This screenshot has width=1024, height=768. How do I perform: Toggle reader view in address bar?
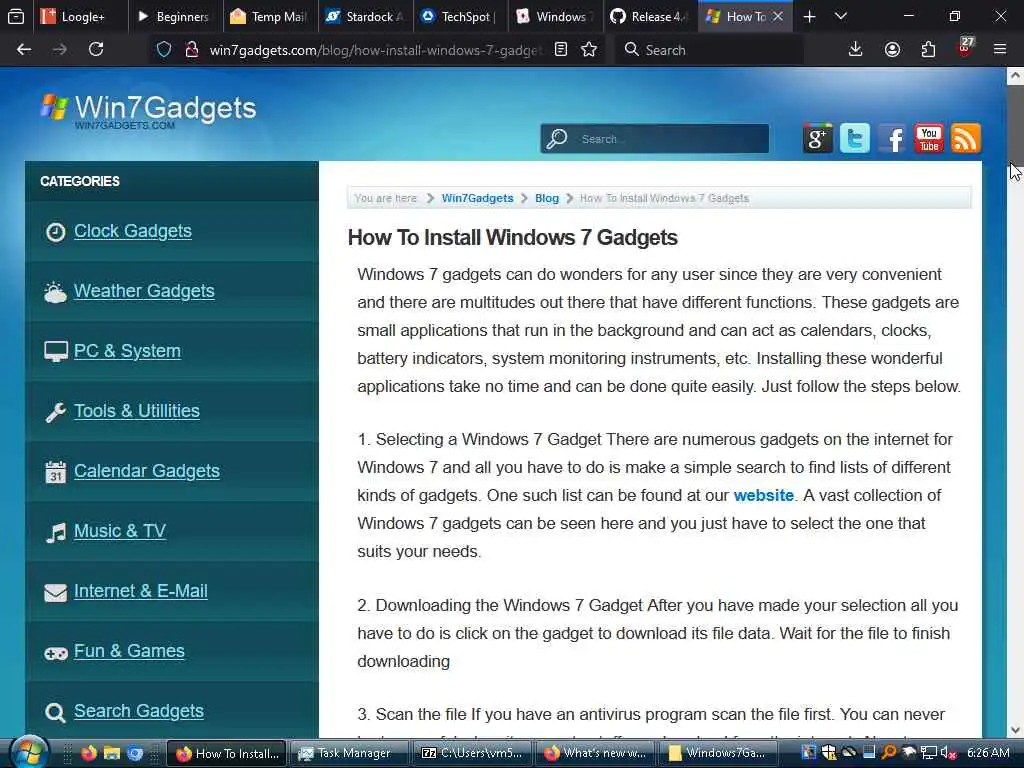pos(560,50)
